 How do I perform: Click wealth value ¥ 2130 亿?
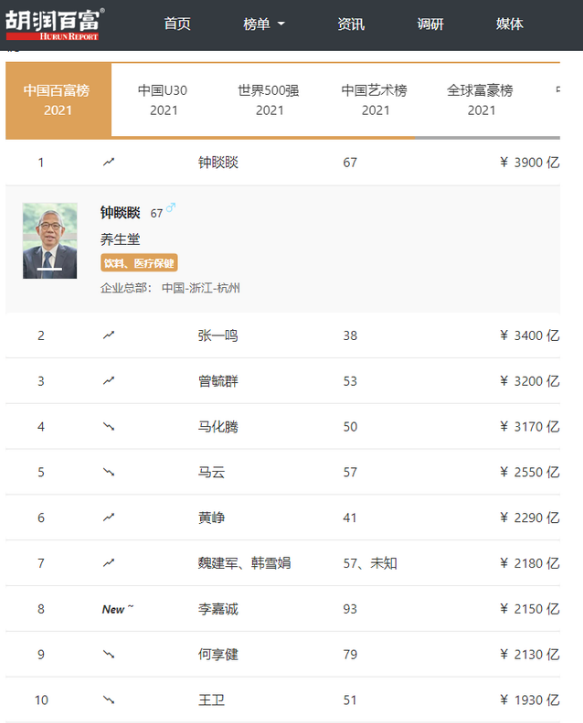tap(529, 654)
